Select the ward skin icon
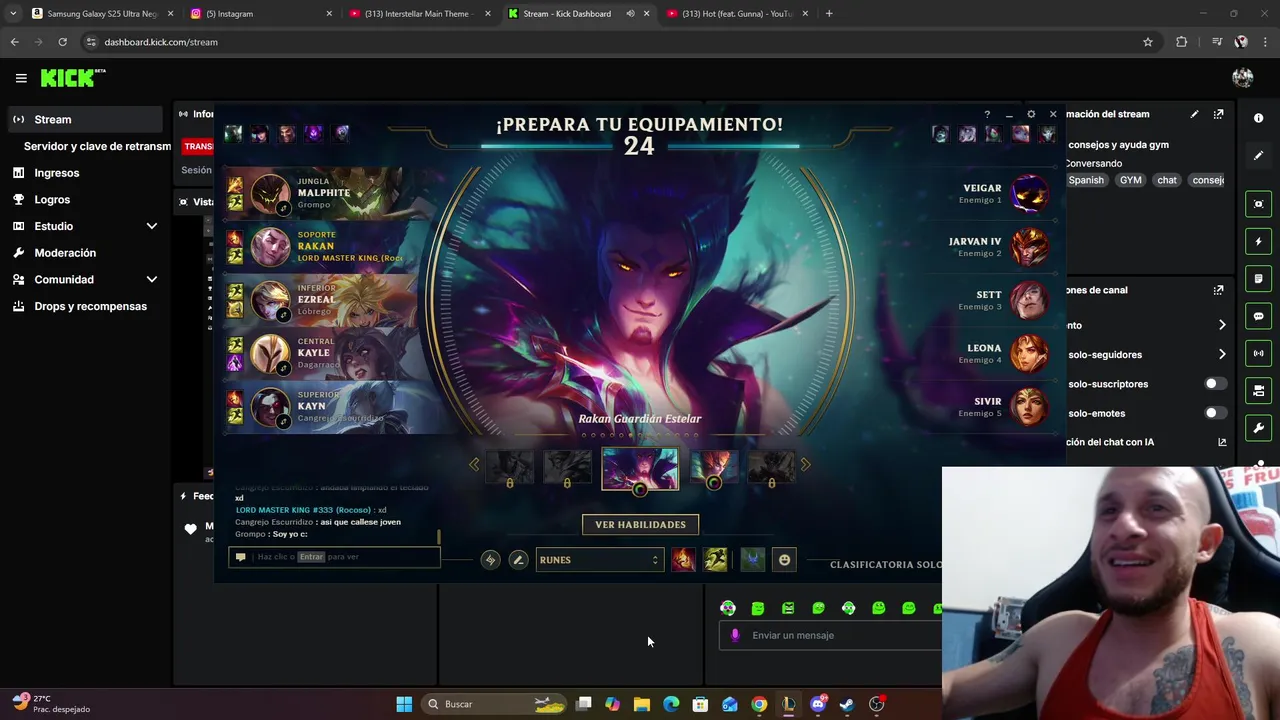 (x=753, y=560)
